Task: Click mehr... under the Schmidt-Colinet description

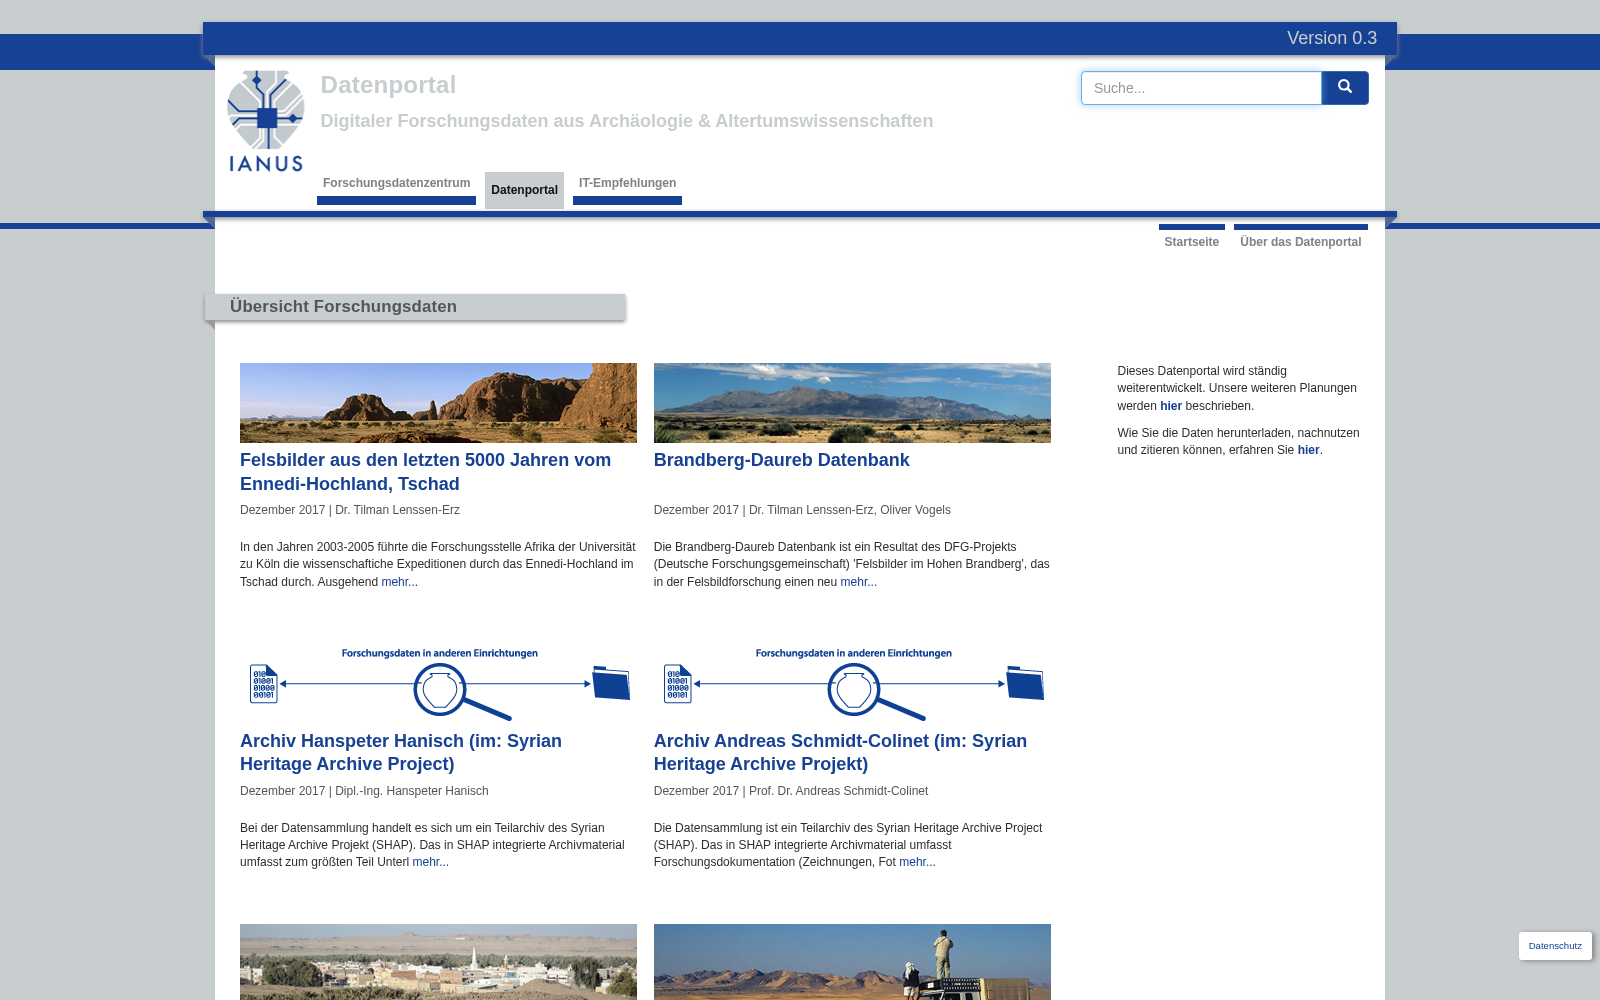Action: tap(917, 862)
